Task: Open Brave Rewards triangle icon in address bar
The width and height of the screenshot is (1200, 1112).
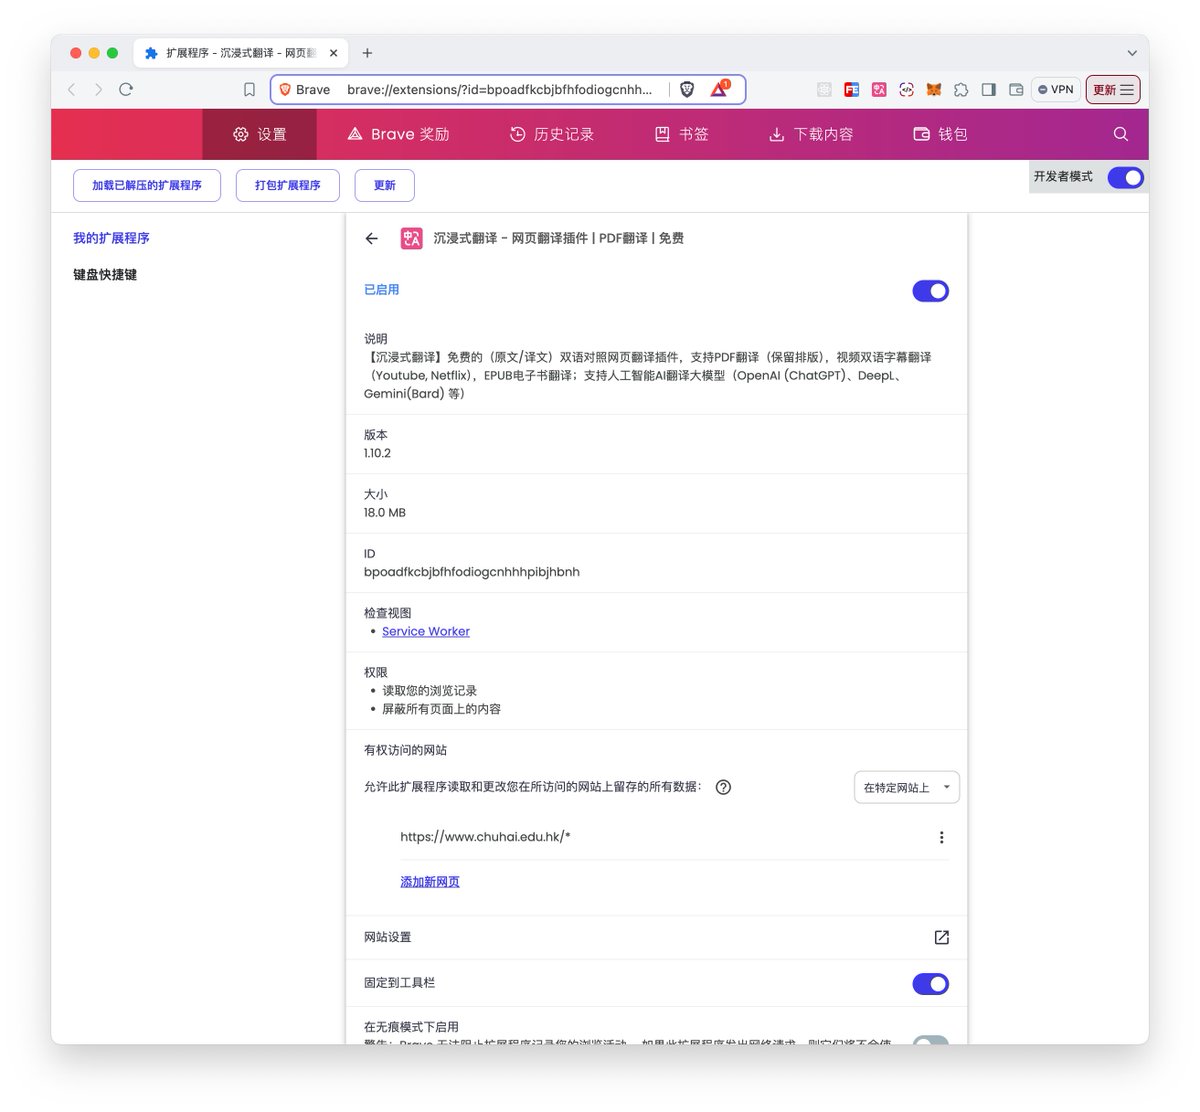Action: coord(720,89)
